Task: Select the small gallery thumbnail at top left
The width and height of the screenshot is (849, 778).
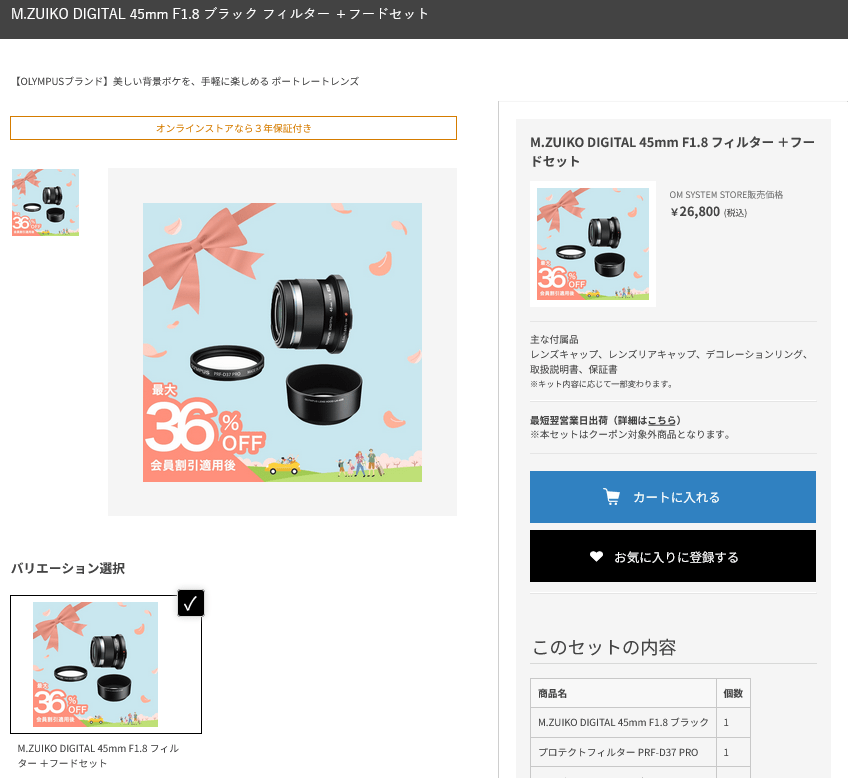Action: click(45, 202)
